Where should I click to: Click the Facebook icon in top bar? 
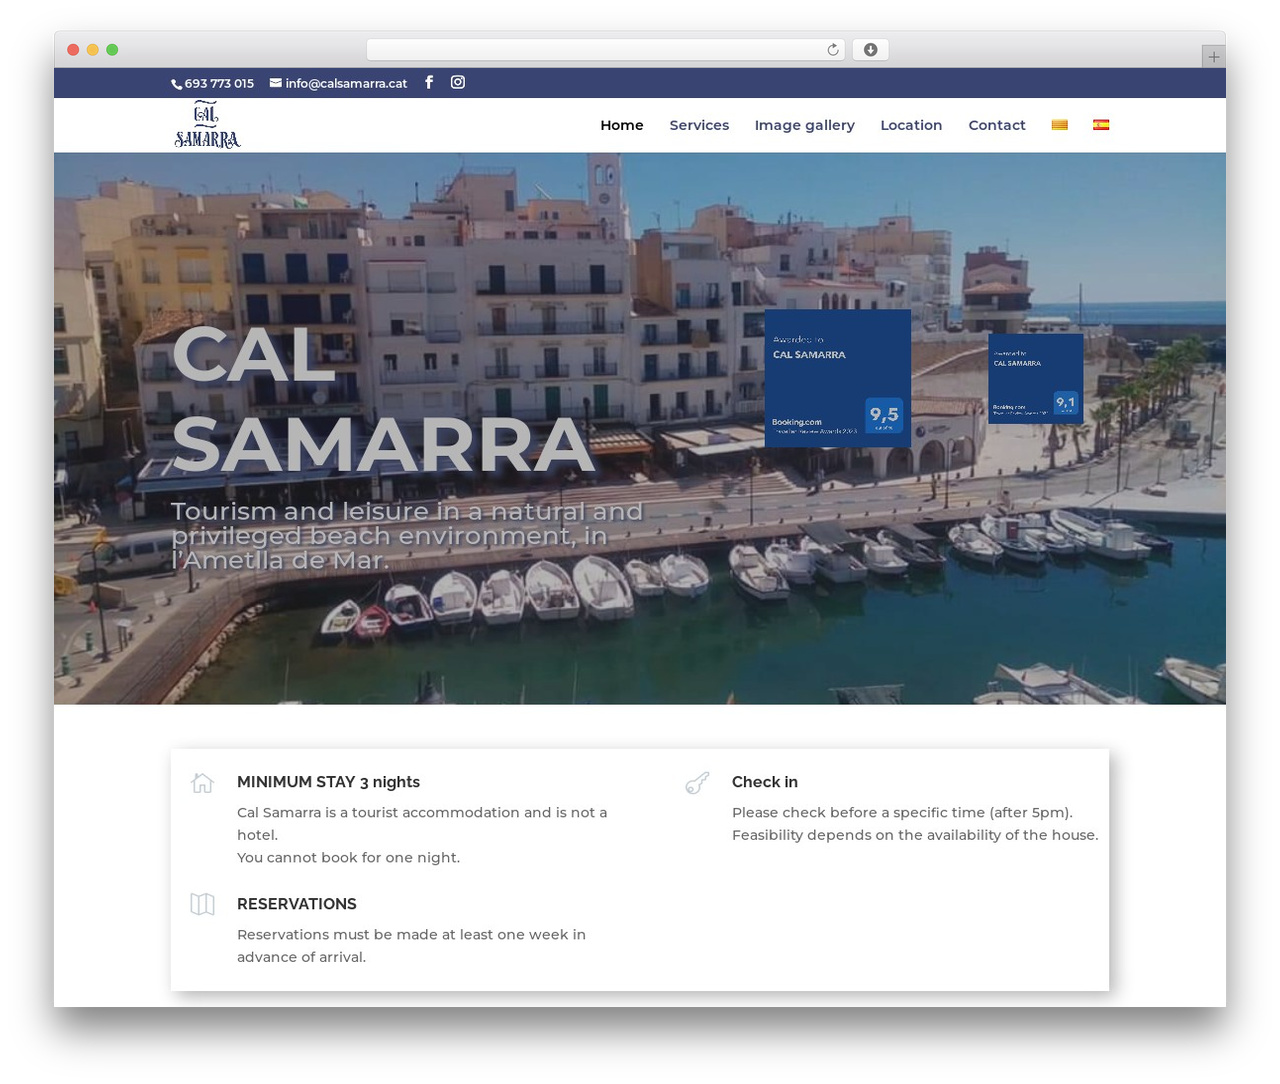[429, 82]
